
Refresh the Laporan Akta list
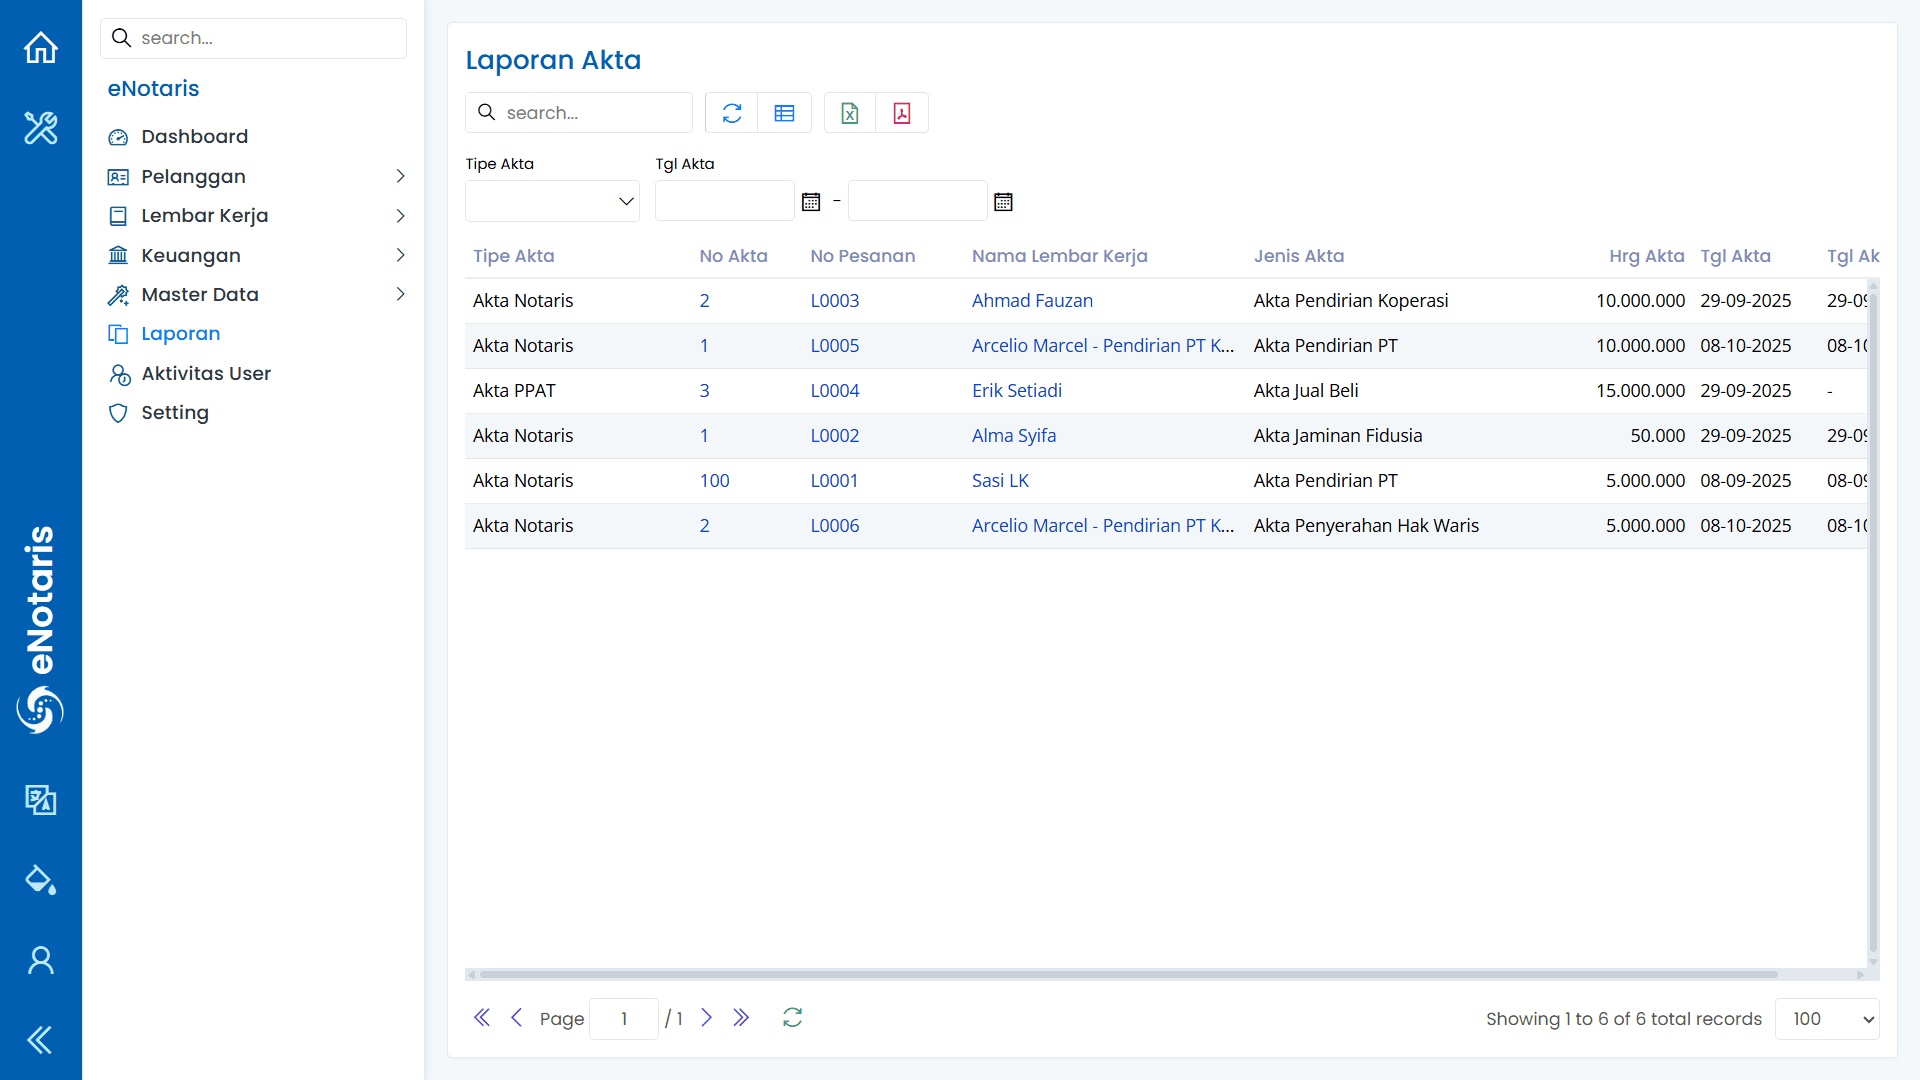pyautogui.click(x=732, y=113)
